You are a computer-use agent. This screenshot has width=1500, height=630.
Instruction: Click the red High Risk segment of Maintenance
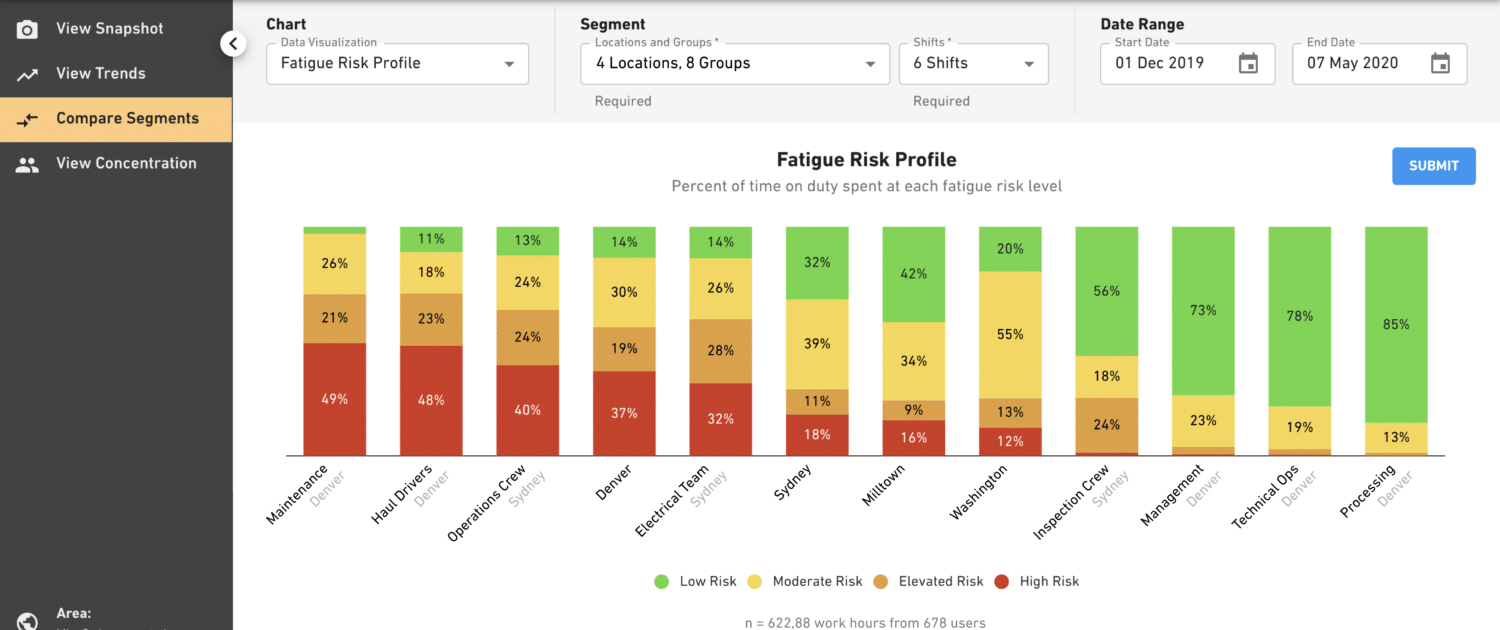[335, 398]
